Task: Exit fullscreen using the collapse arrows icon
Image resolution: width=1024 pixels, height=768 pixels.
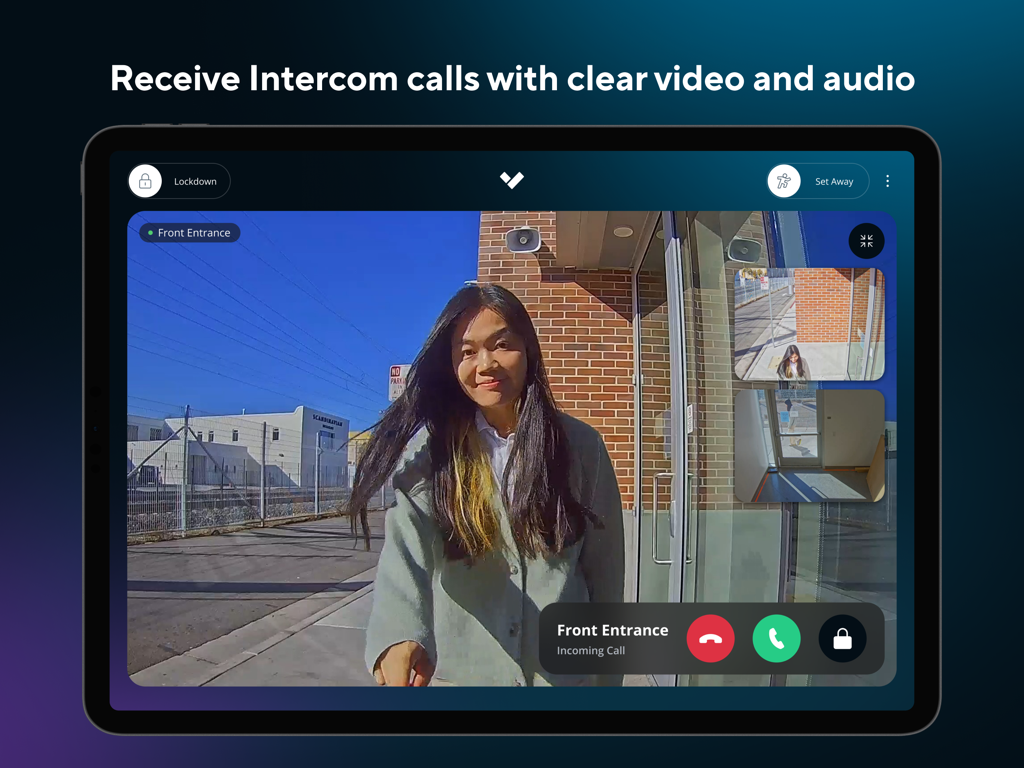Action: pos(866,241)
